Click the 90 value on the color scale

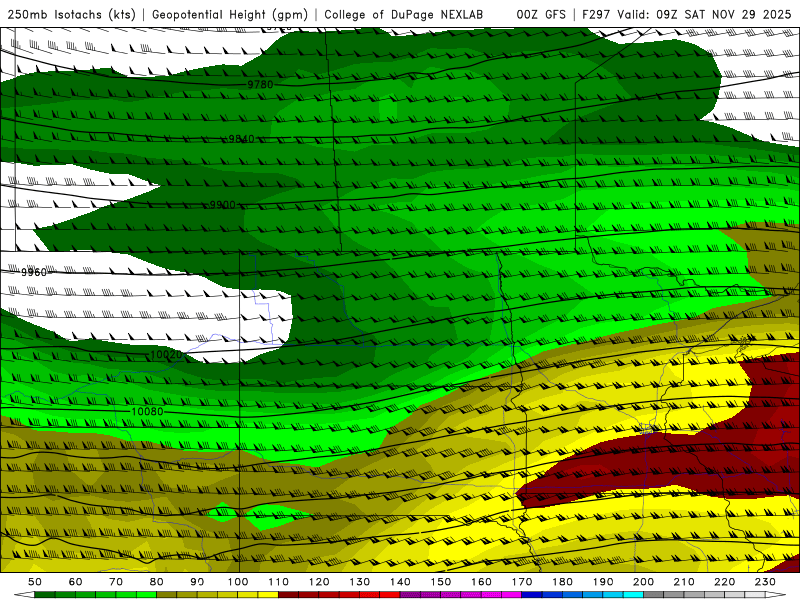coord(197,582)
